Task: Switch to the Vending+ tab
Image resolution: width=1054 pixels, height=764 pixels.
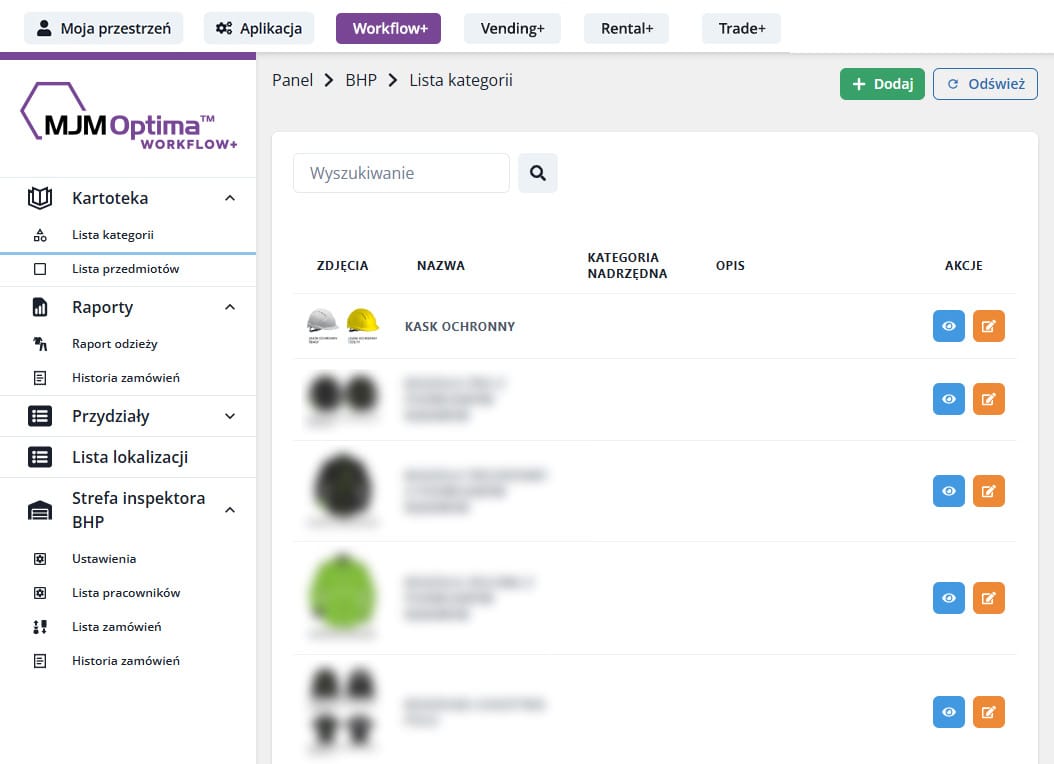Action: tap(512, 28)
